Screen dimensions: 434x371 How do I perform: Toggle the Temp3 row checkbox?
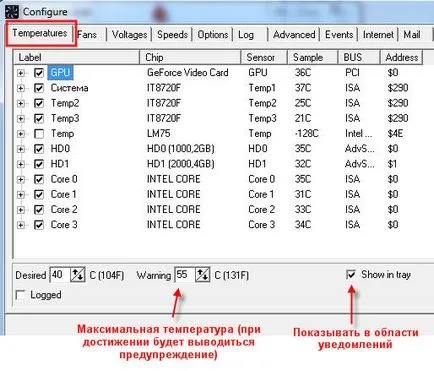(x=39, y=118)
